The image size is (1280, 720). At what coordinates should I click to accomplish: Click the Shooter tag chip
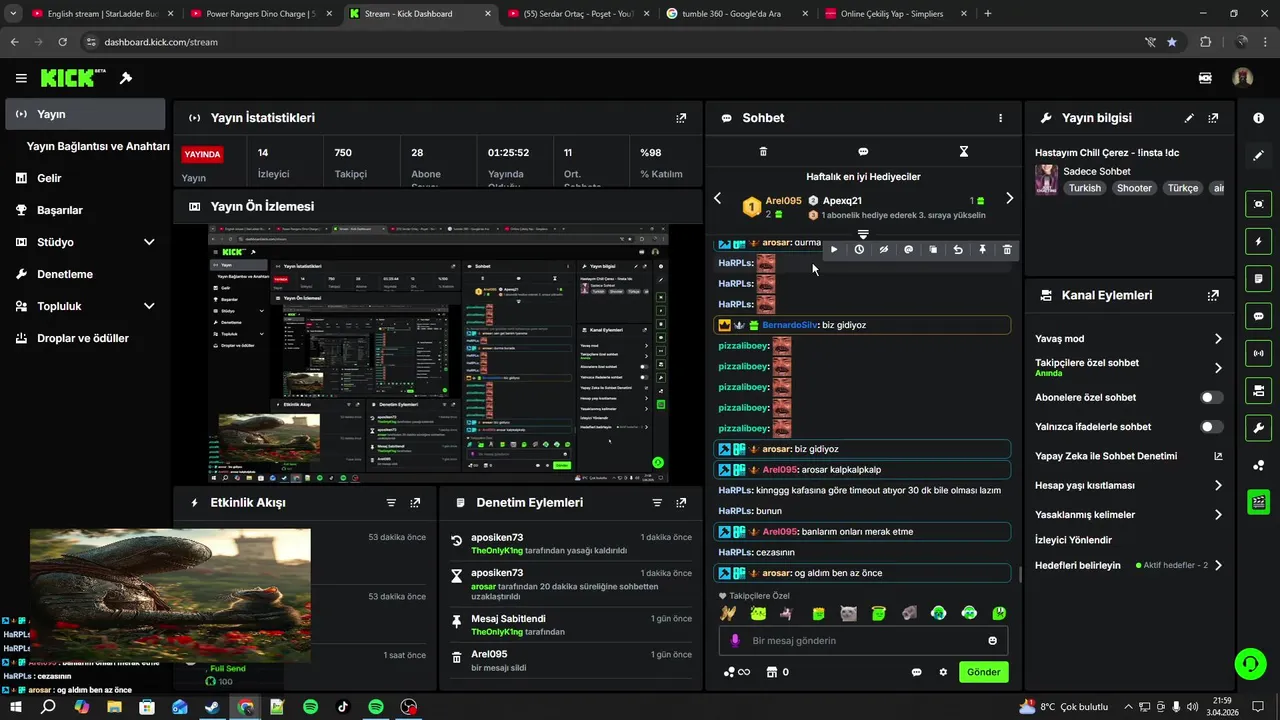(1134, 188)
